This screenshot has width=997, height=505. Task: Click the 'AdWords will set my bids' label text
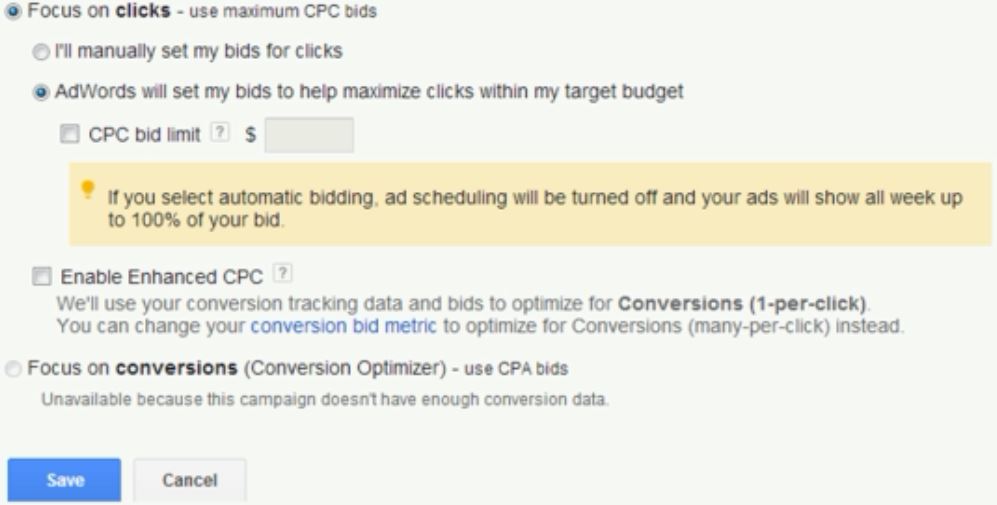click(369, 92)
